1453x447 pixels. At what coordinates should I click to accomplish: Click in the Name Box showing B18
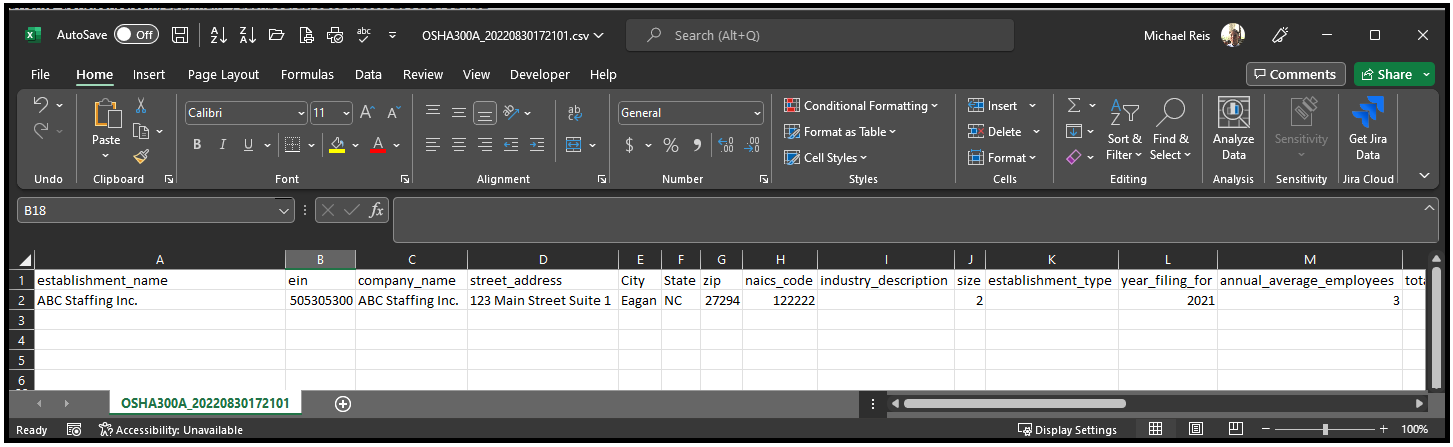pos(147,211)
